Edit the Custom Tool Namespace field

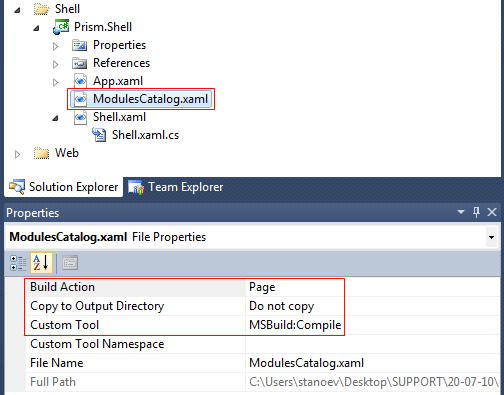373,344
